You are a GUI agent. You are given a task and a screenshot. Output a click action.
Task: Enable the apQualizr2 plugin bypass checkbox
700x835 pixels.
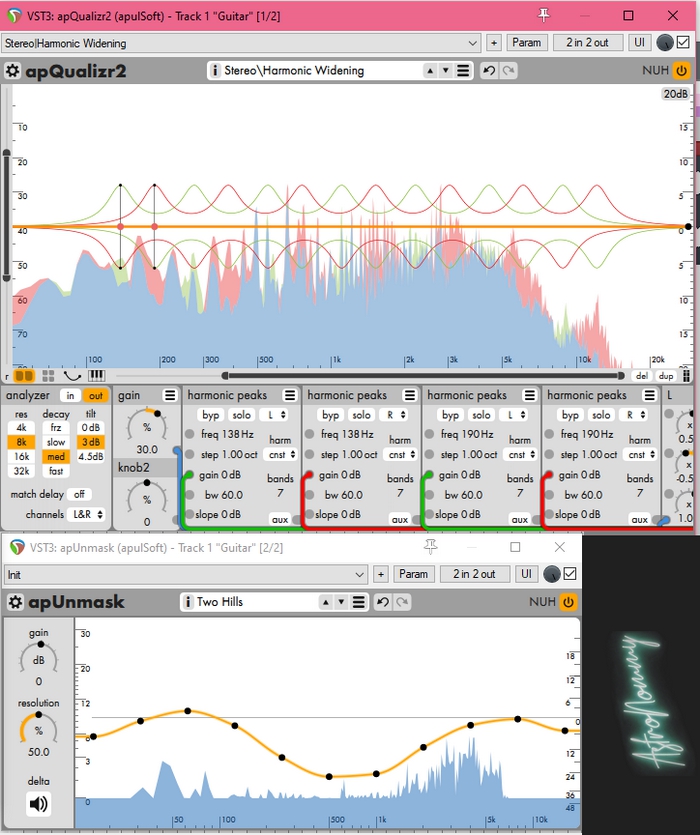pyautogui.click(x=683, y=42)
